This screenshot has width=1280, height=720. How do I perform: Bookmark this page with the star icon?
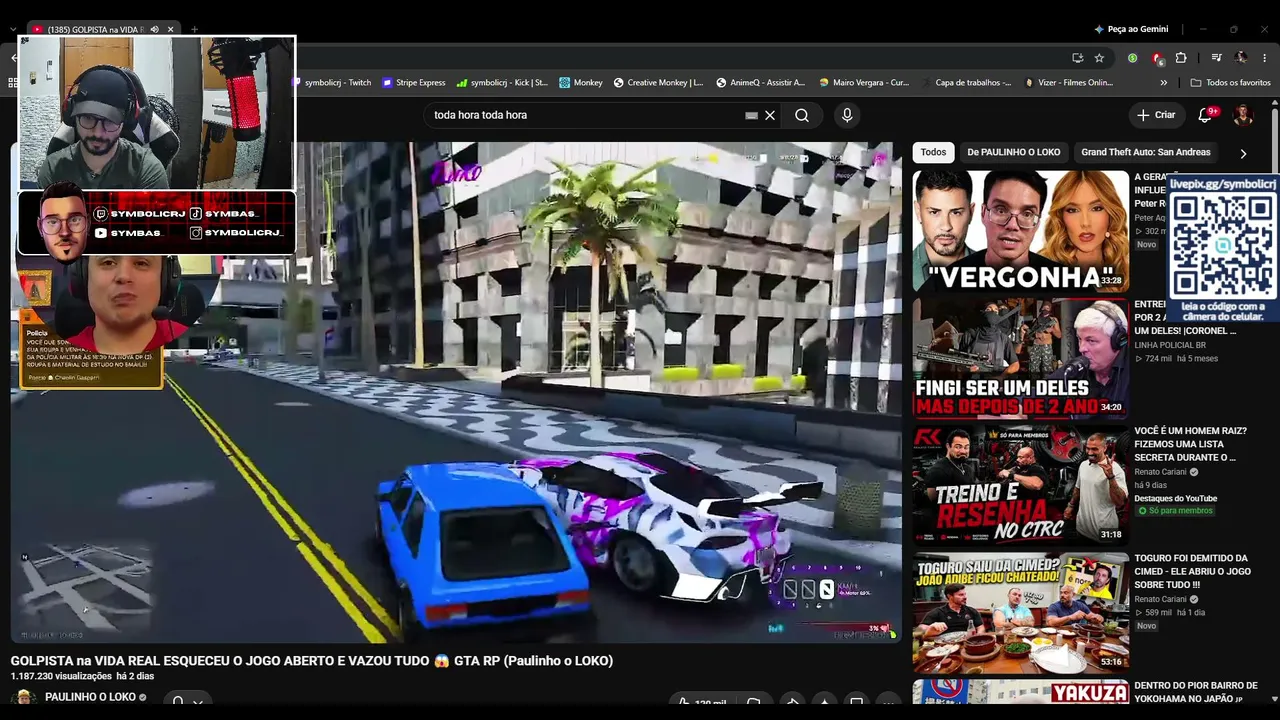pos(1099,58)
